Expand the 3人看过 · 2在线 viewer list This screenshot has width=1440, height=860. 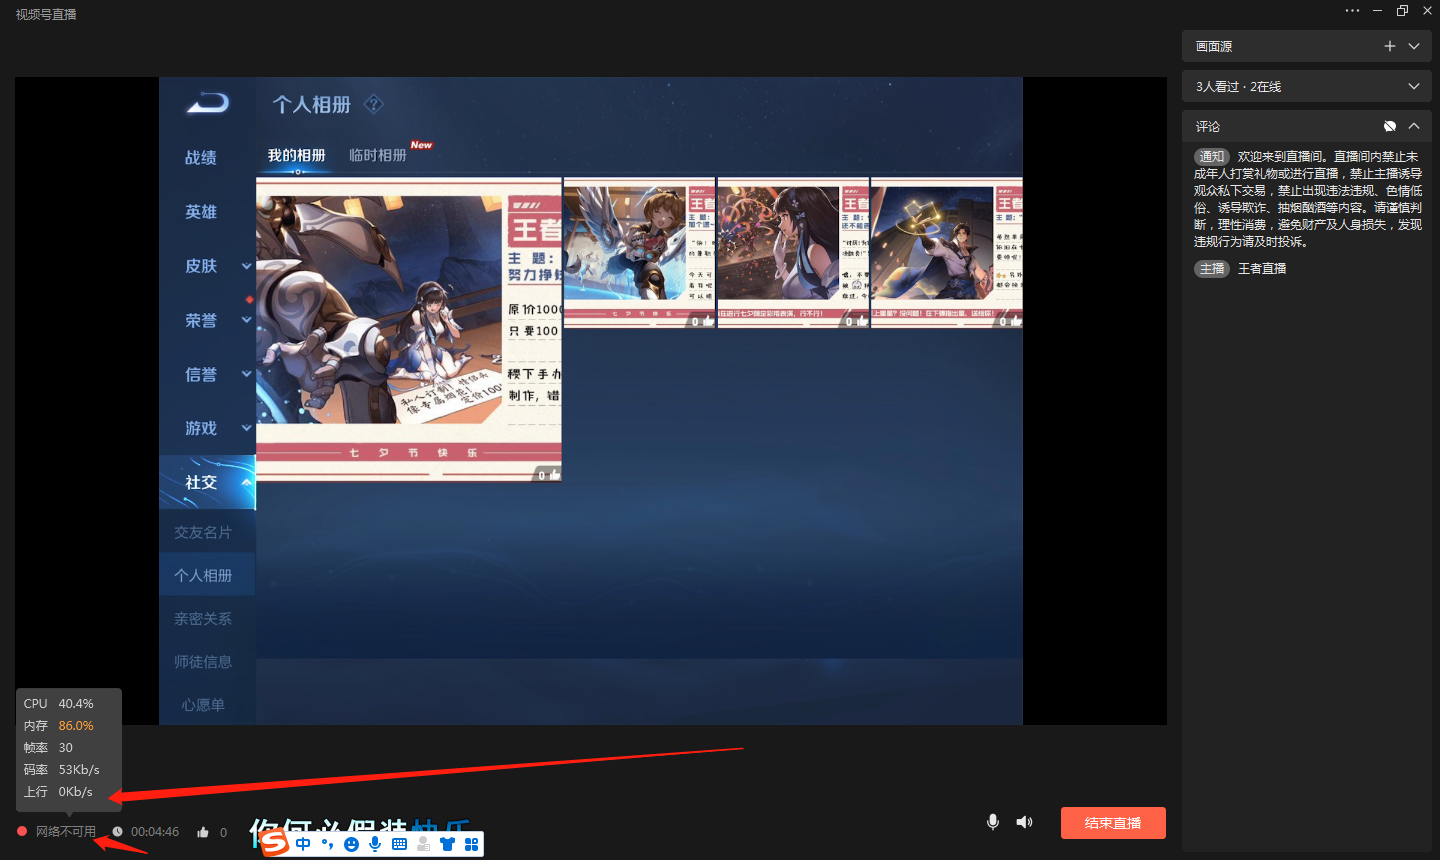tap(1414, 86)
